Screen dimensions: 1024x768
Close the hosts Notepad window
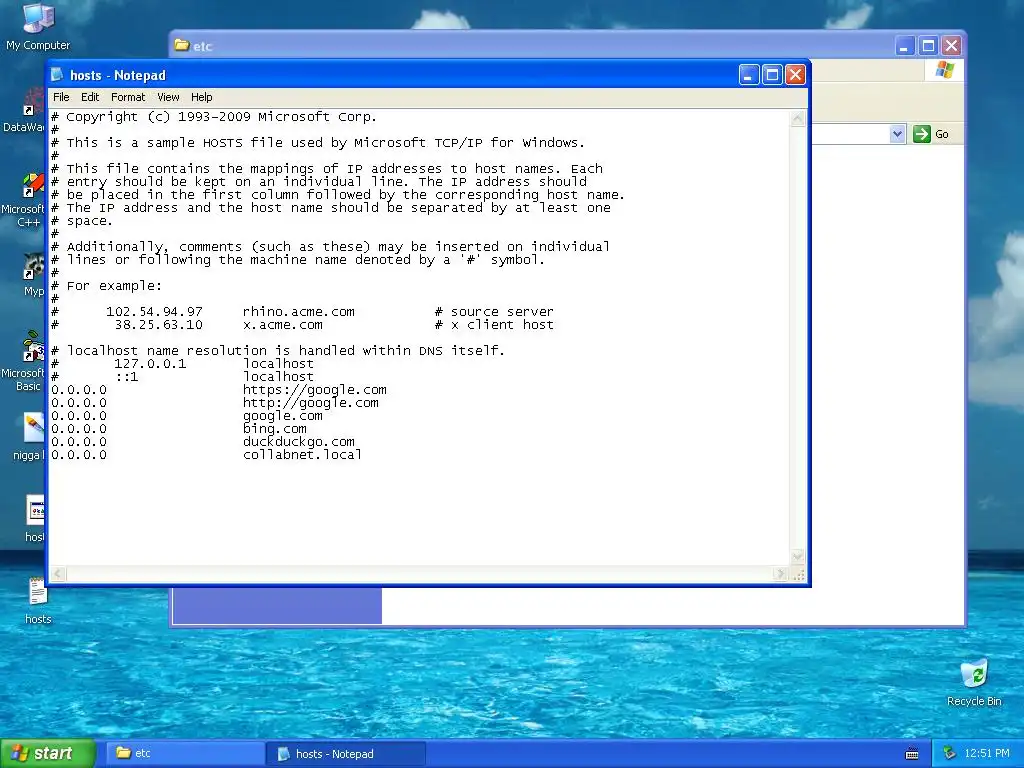click(x=795, y=75)
